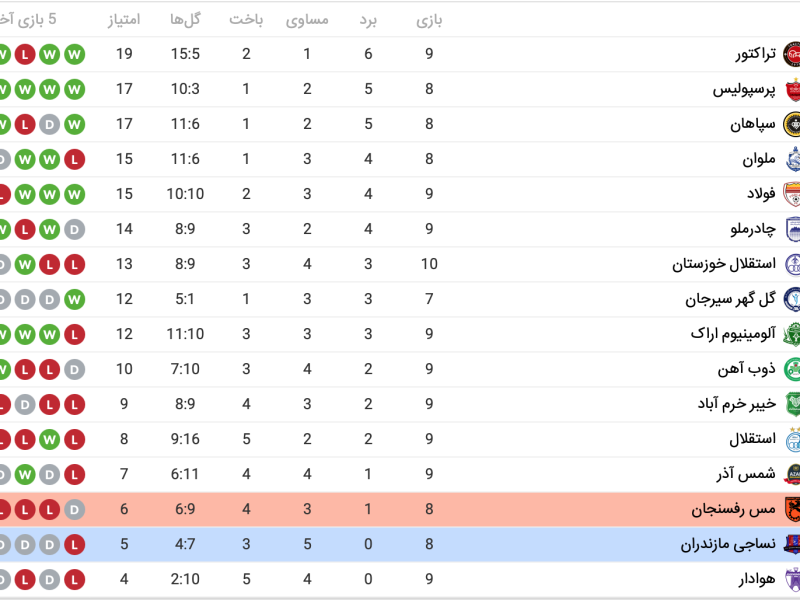Image resolution: width=800 pixels, height=600 pixels.
Task: Select the Sepahan club logo
Action: coord(791,124)
